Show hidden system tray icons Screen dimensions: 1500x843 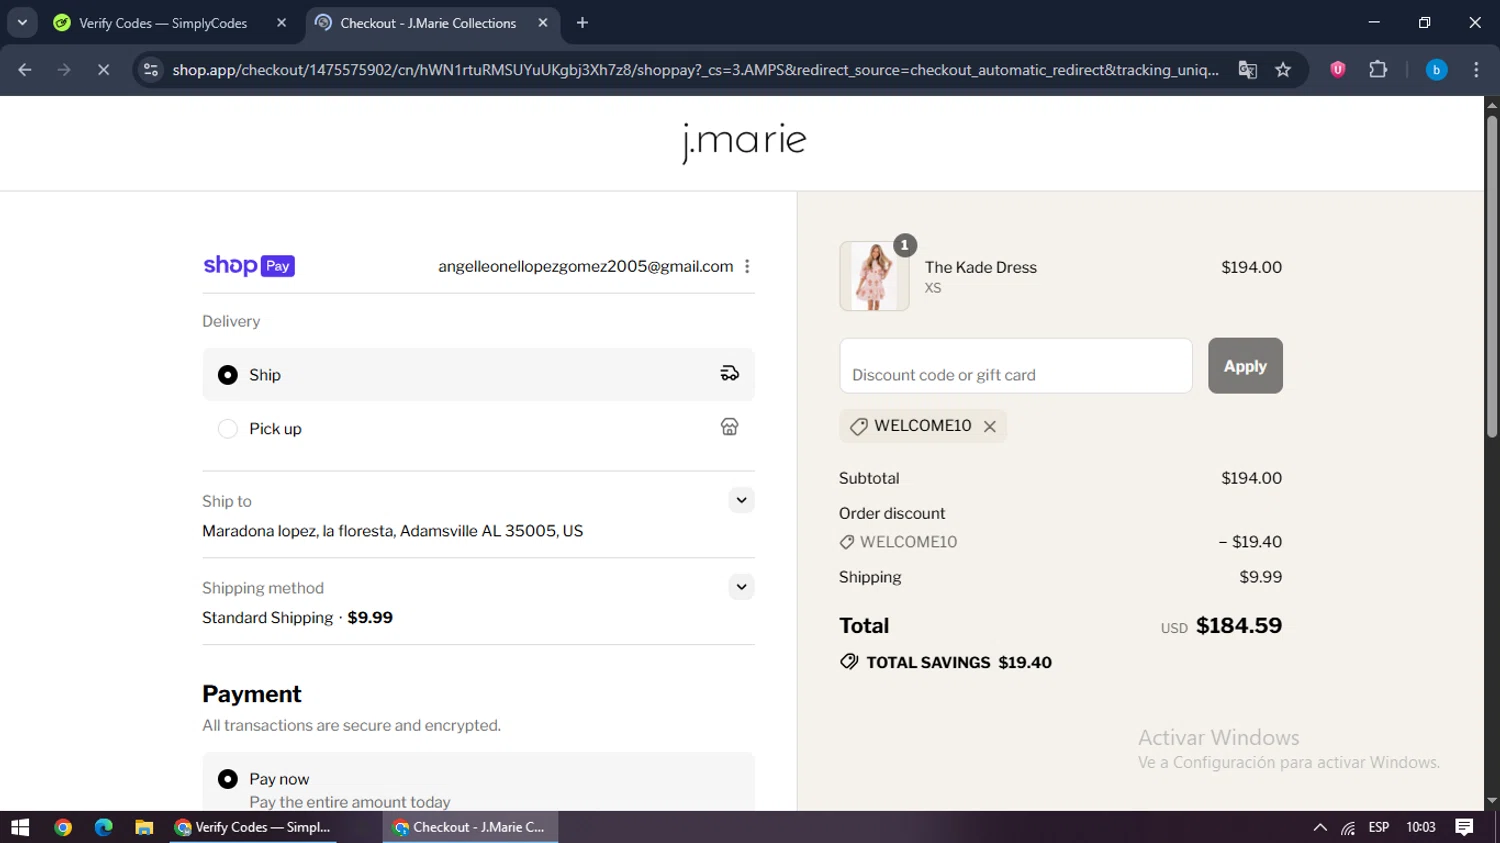[1320, 827]
